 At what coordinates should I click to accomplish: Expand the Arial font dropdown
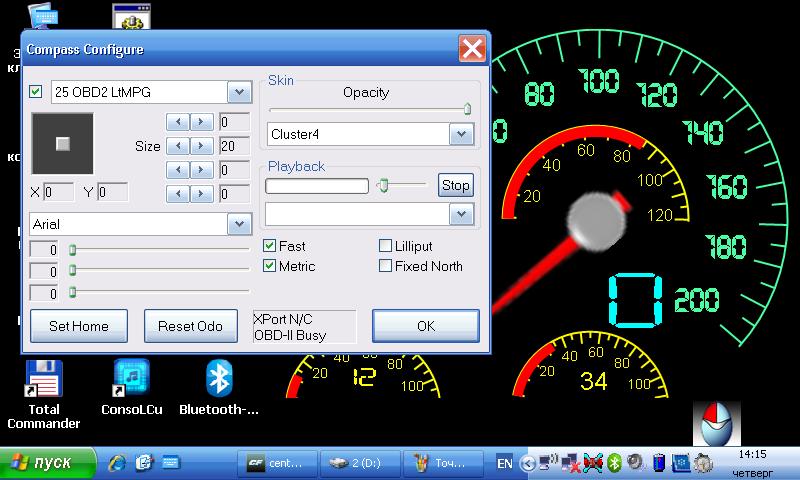point(239,224)
